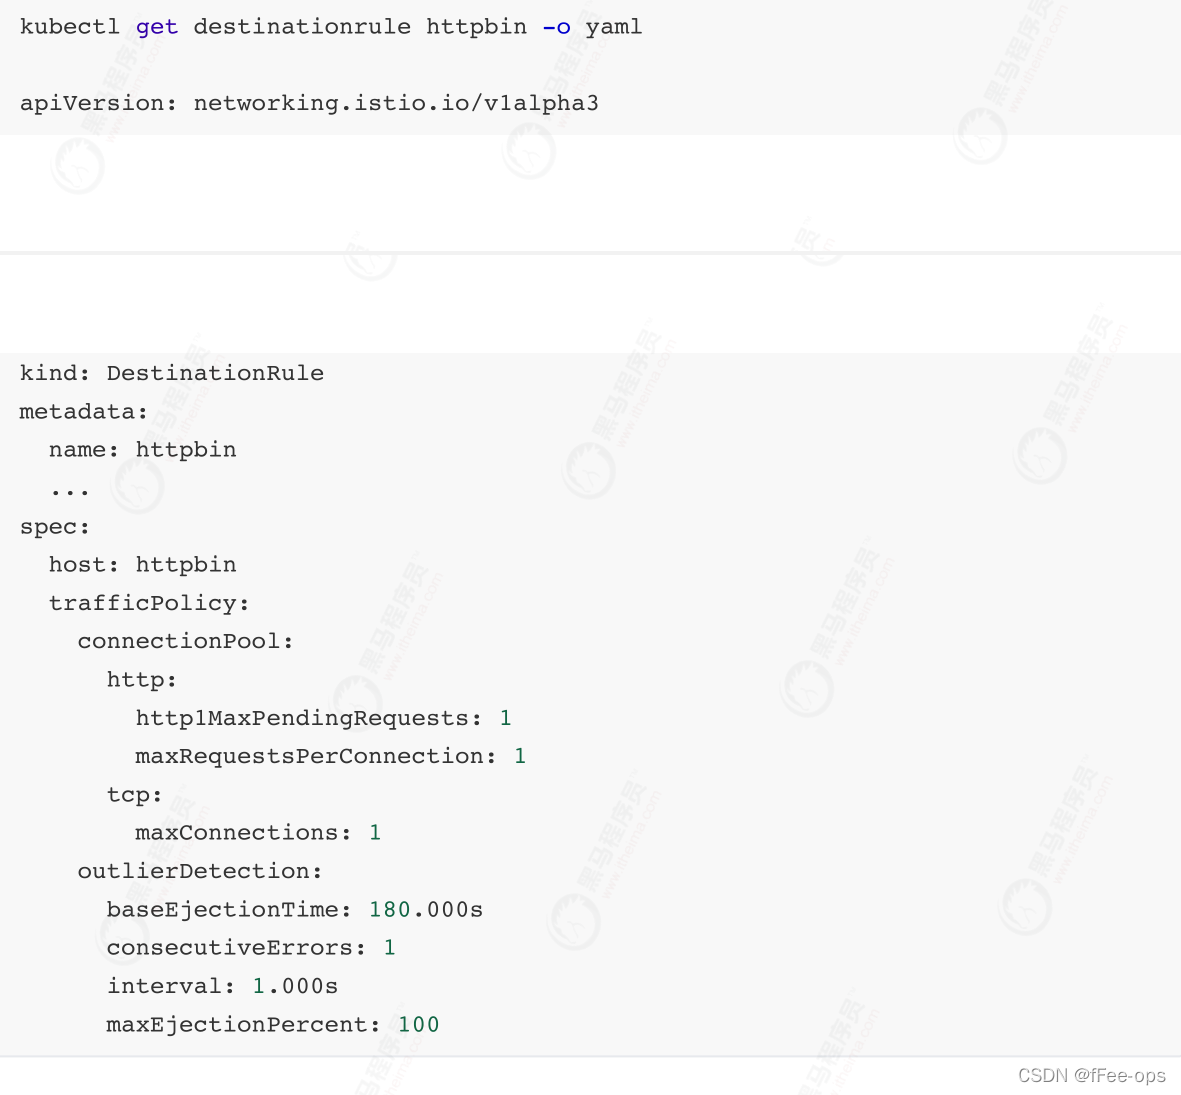The image size is (1181, 1095).
Task: Click the spec: key line
Action: point(55,526)
